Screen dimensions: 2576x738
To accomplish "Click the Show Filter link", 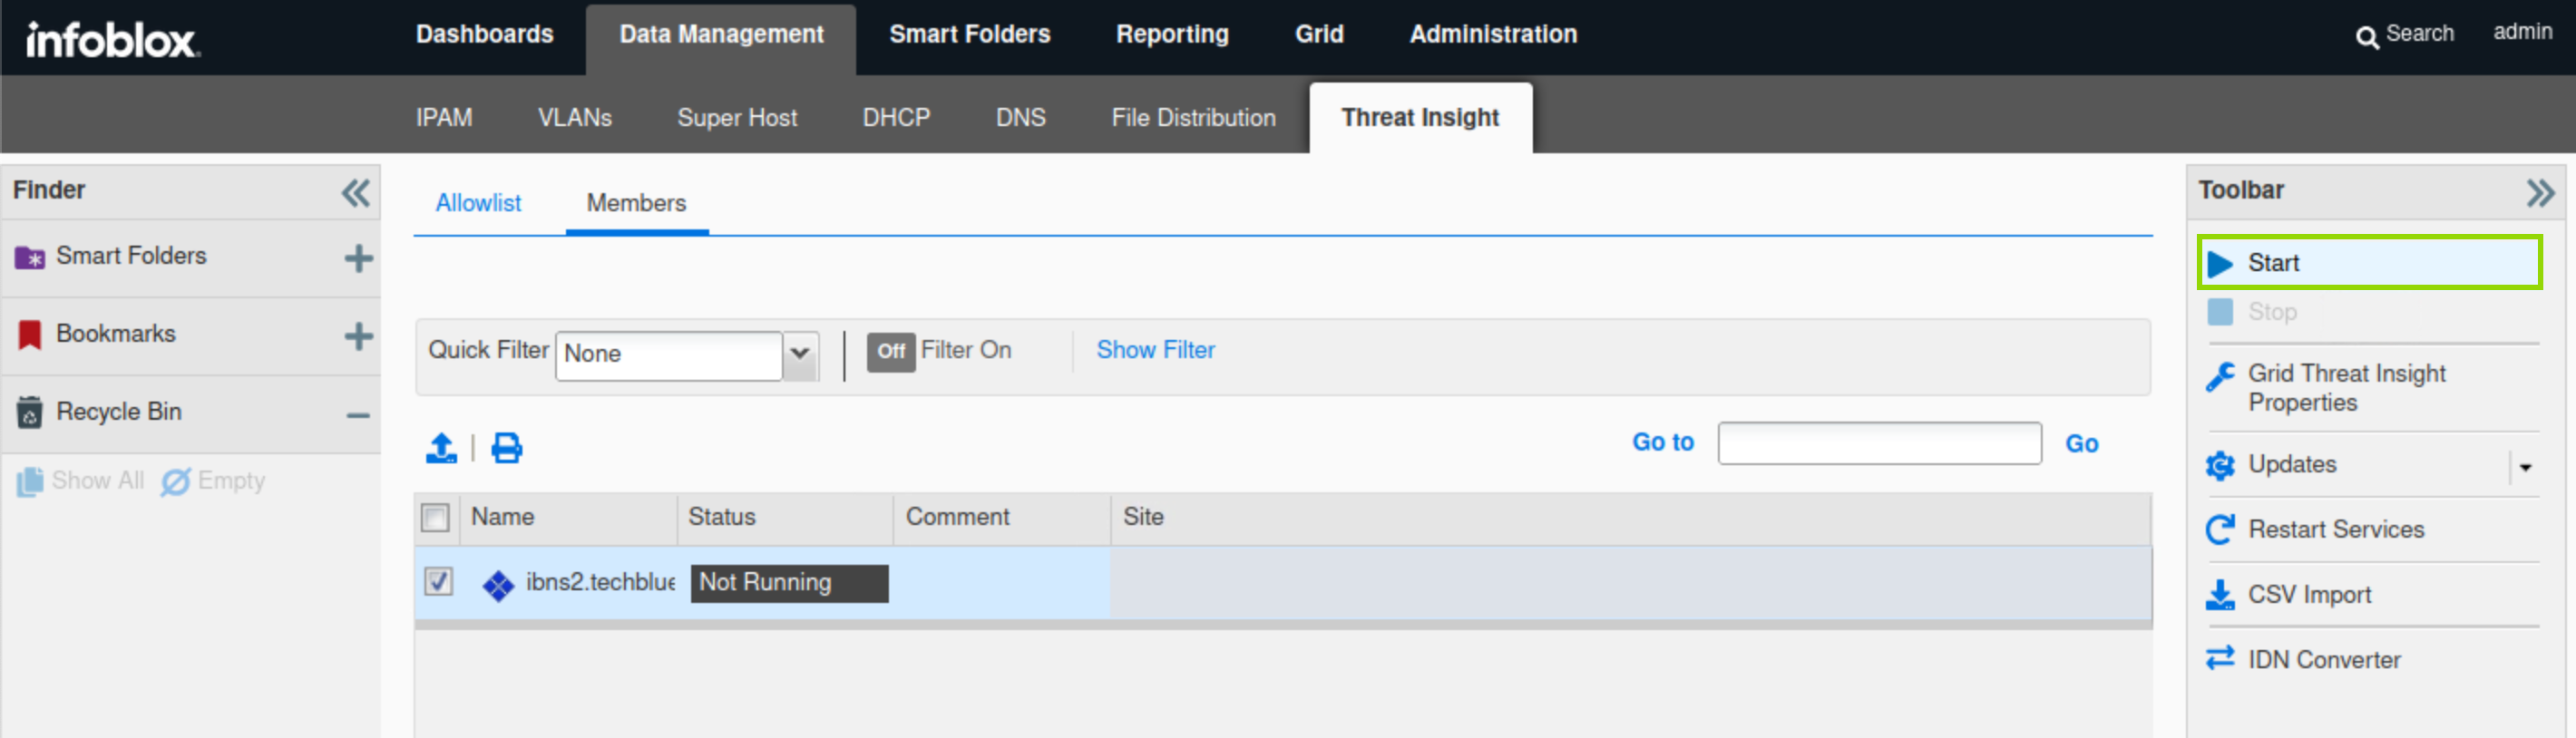I will (x=1155, y=350).
